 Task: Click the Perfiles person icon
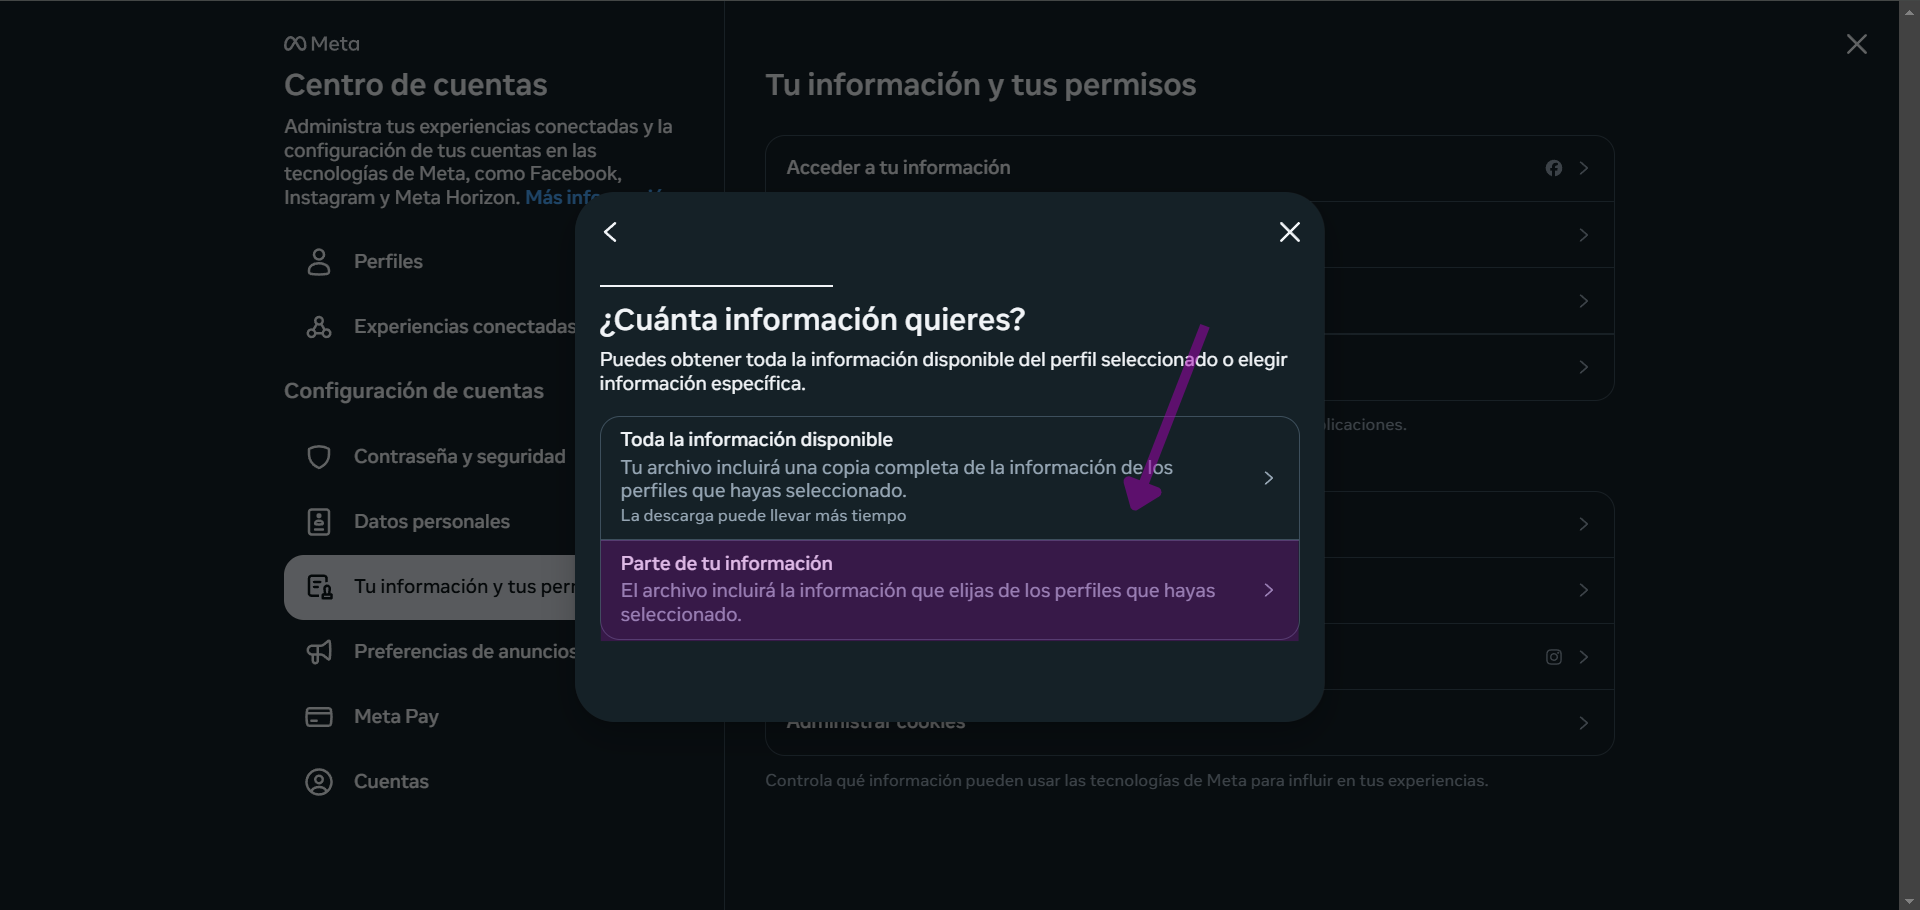point(319,262)
